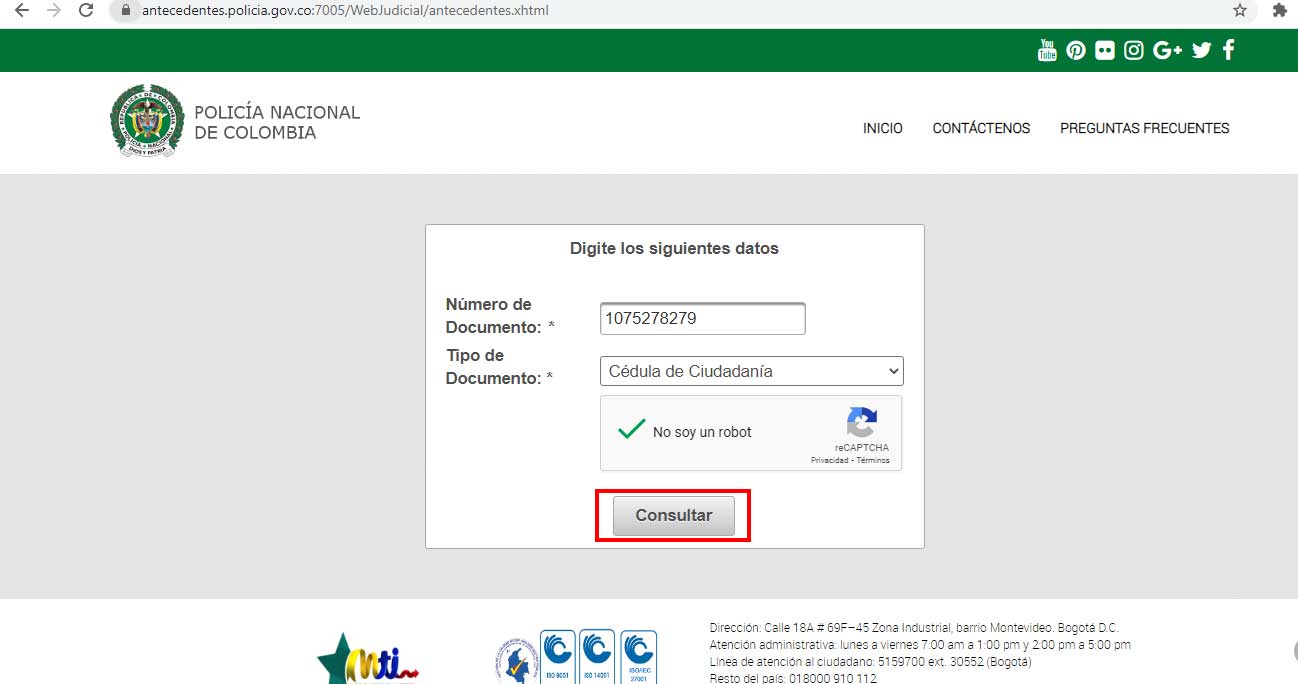Open the Google Plus social icon

click(x=1167, y=50)
